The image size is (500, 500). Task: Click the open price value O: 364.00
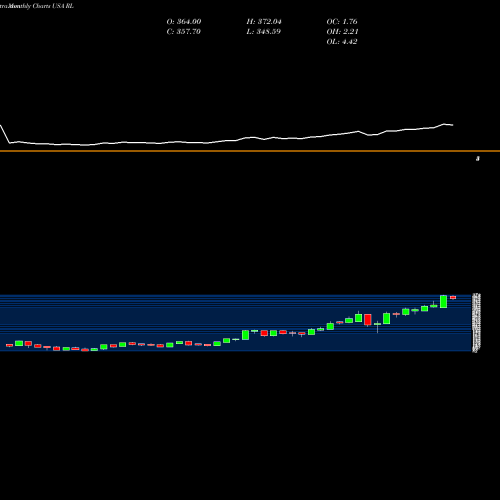click(x=184, y=22)
